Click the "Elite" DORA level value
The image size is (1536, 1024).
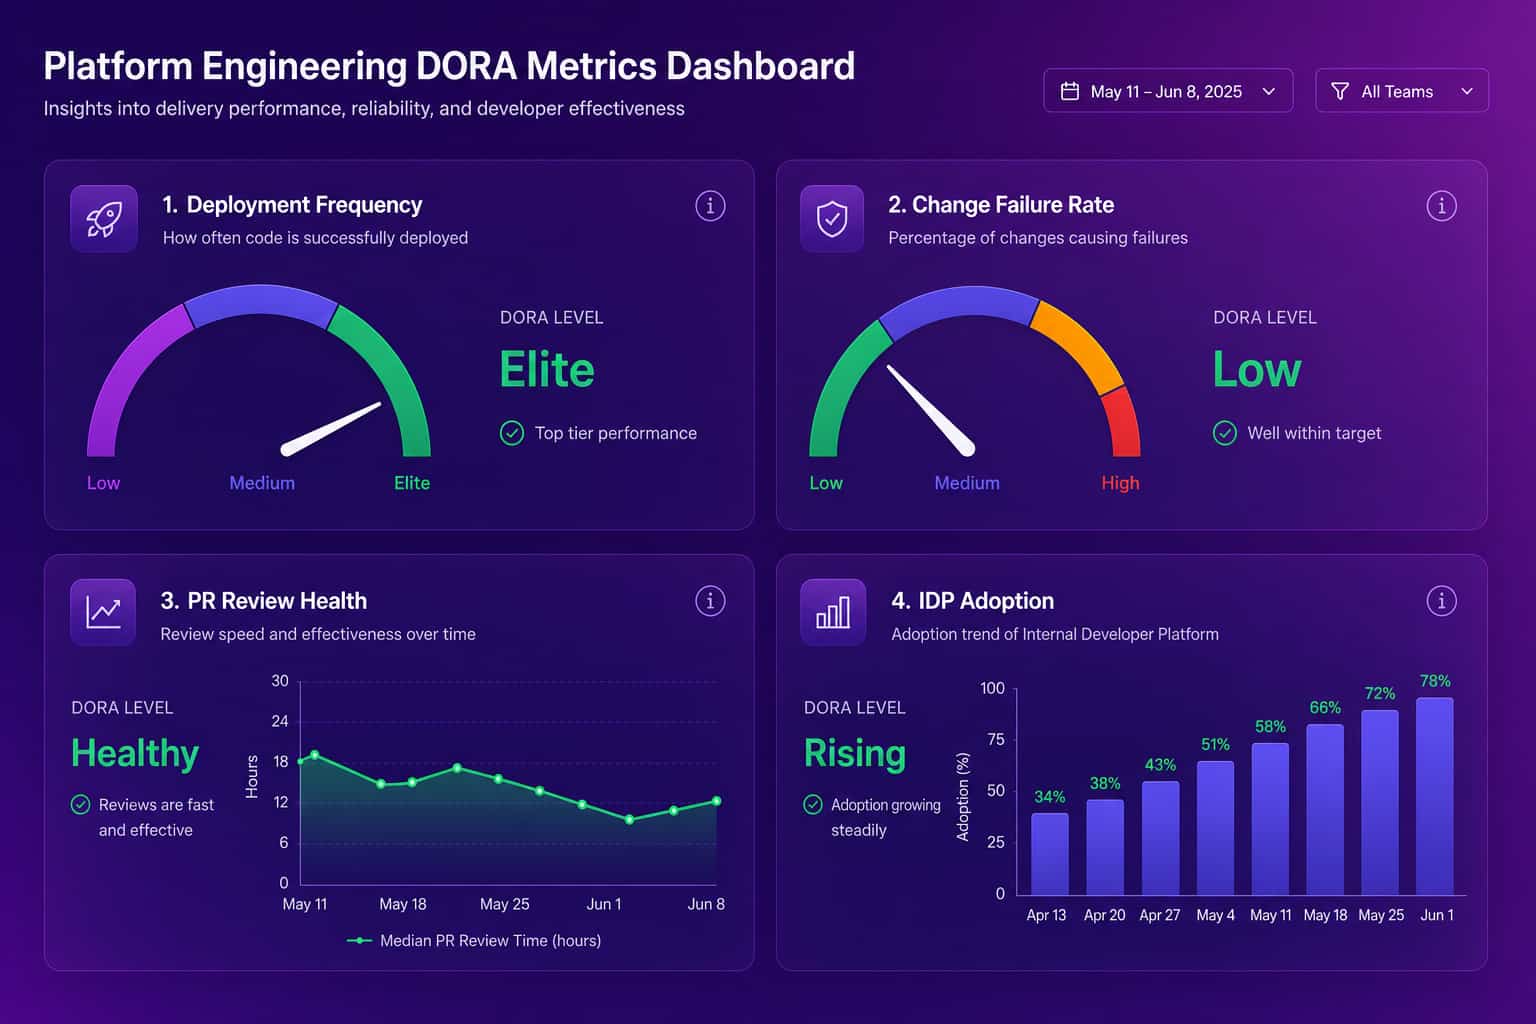tap(547, 370)
